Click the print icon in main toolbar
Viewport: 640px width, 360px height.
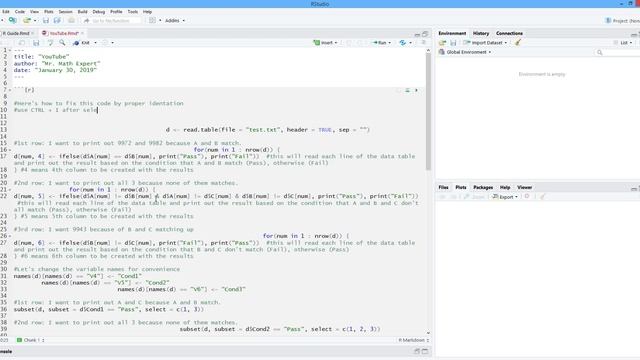(x=71, y=20)
